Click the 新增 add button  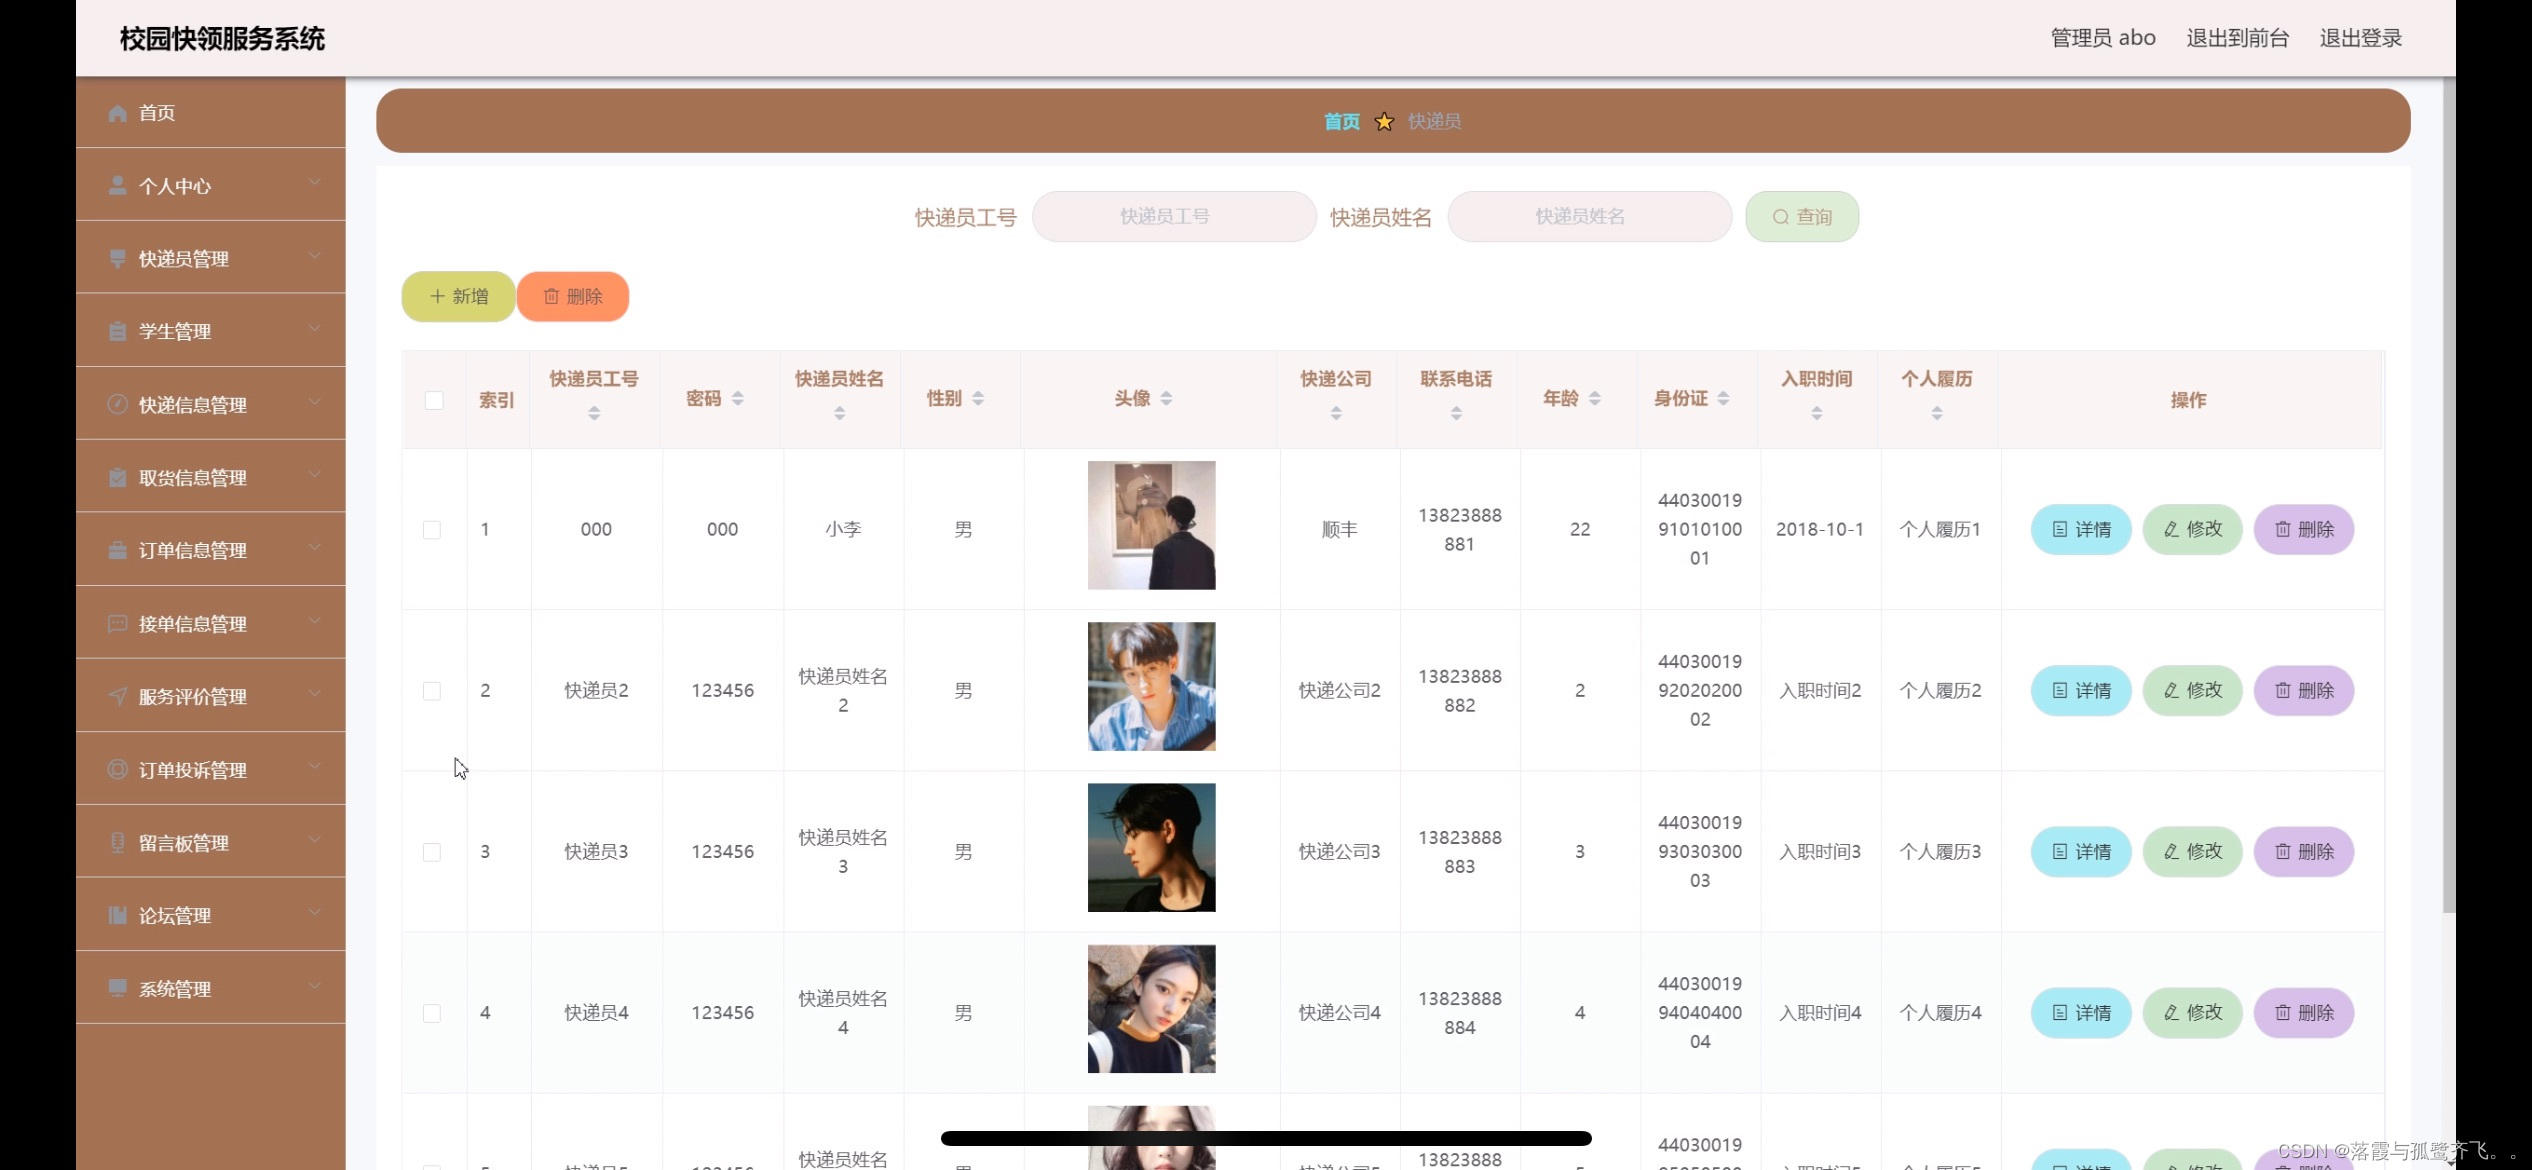pyautogui.click(x=459, y=297)
